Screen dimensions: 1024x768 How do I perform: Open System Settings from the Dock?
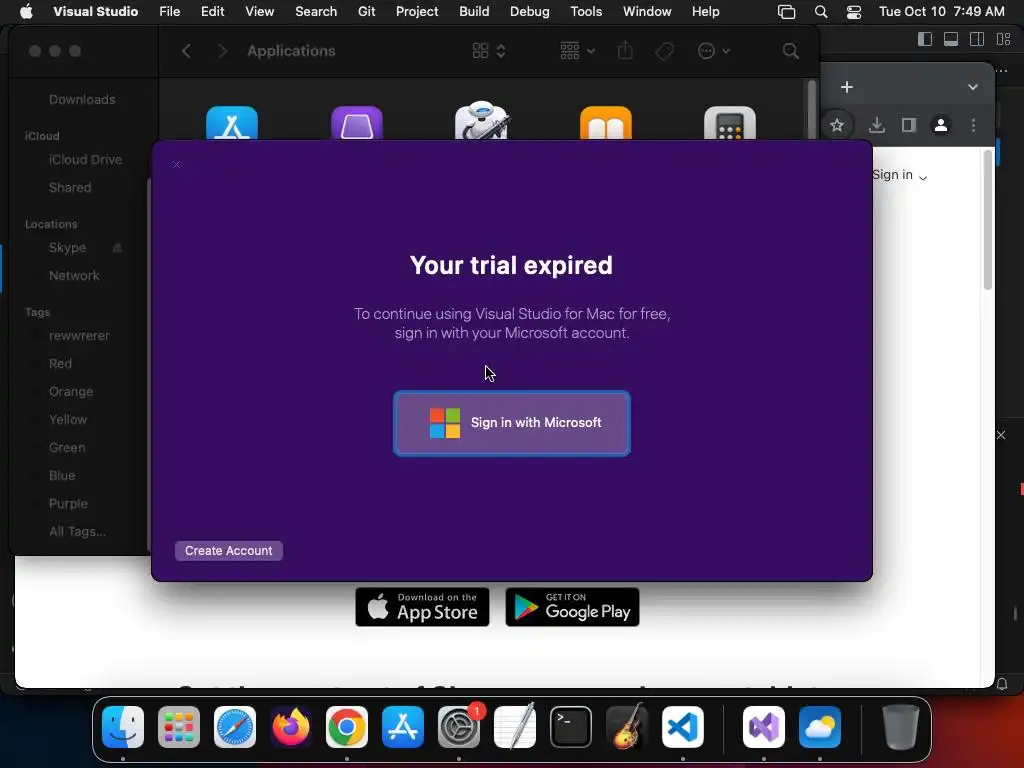[459, 727]
